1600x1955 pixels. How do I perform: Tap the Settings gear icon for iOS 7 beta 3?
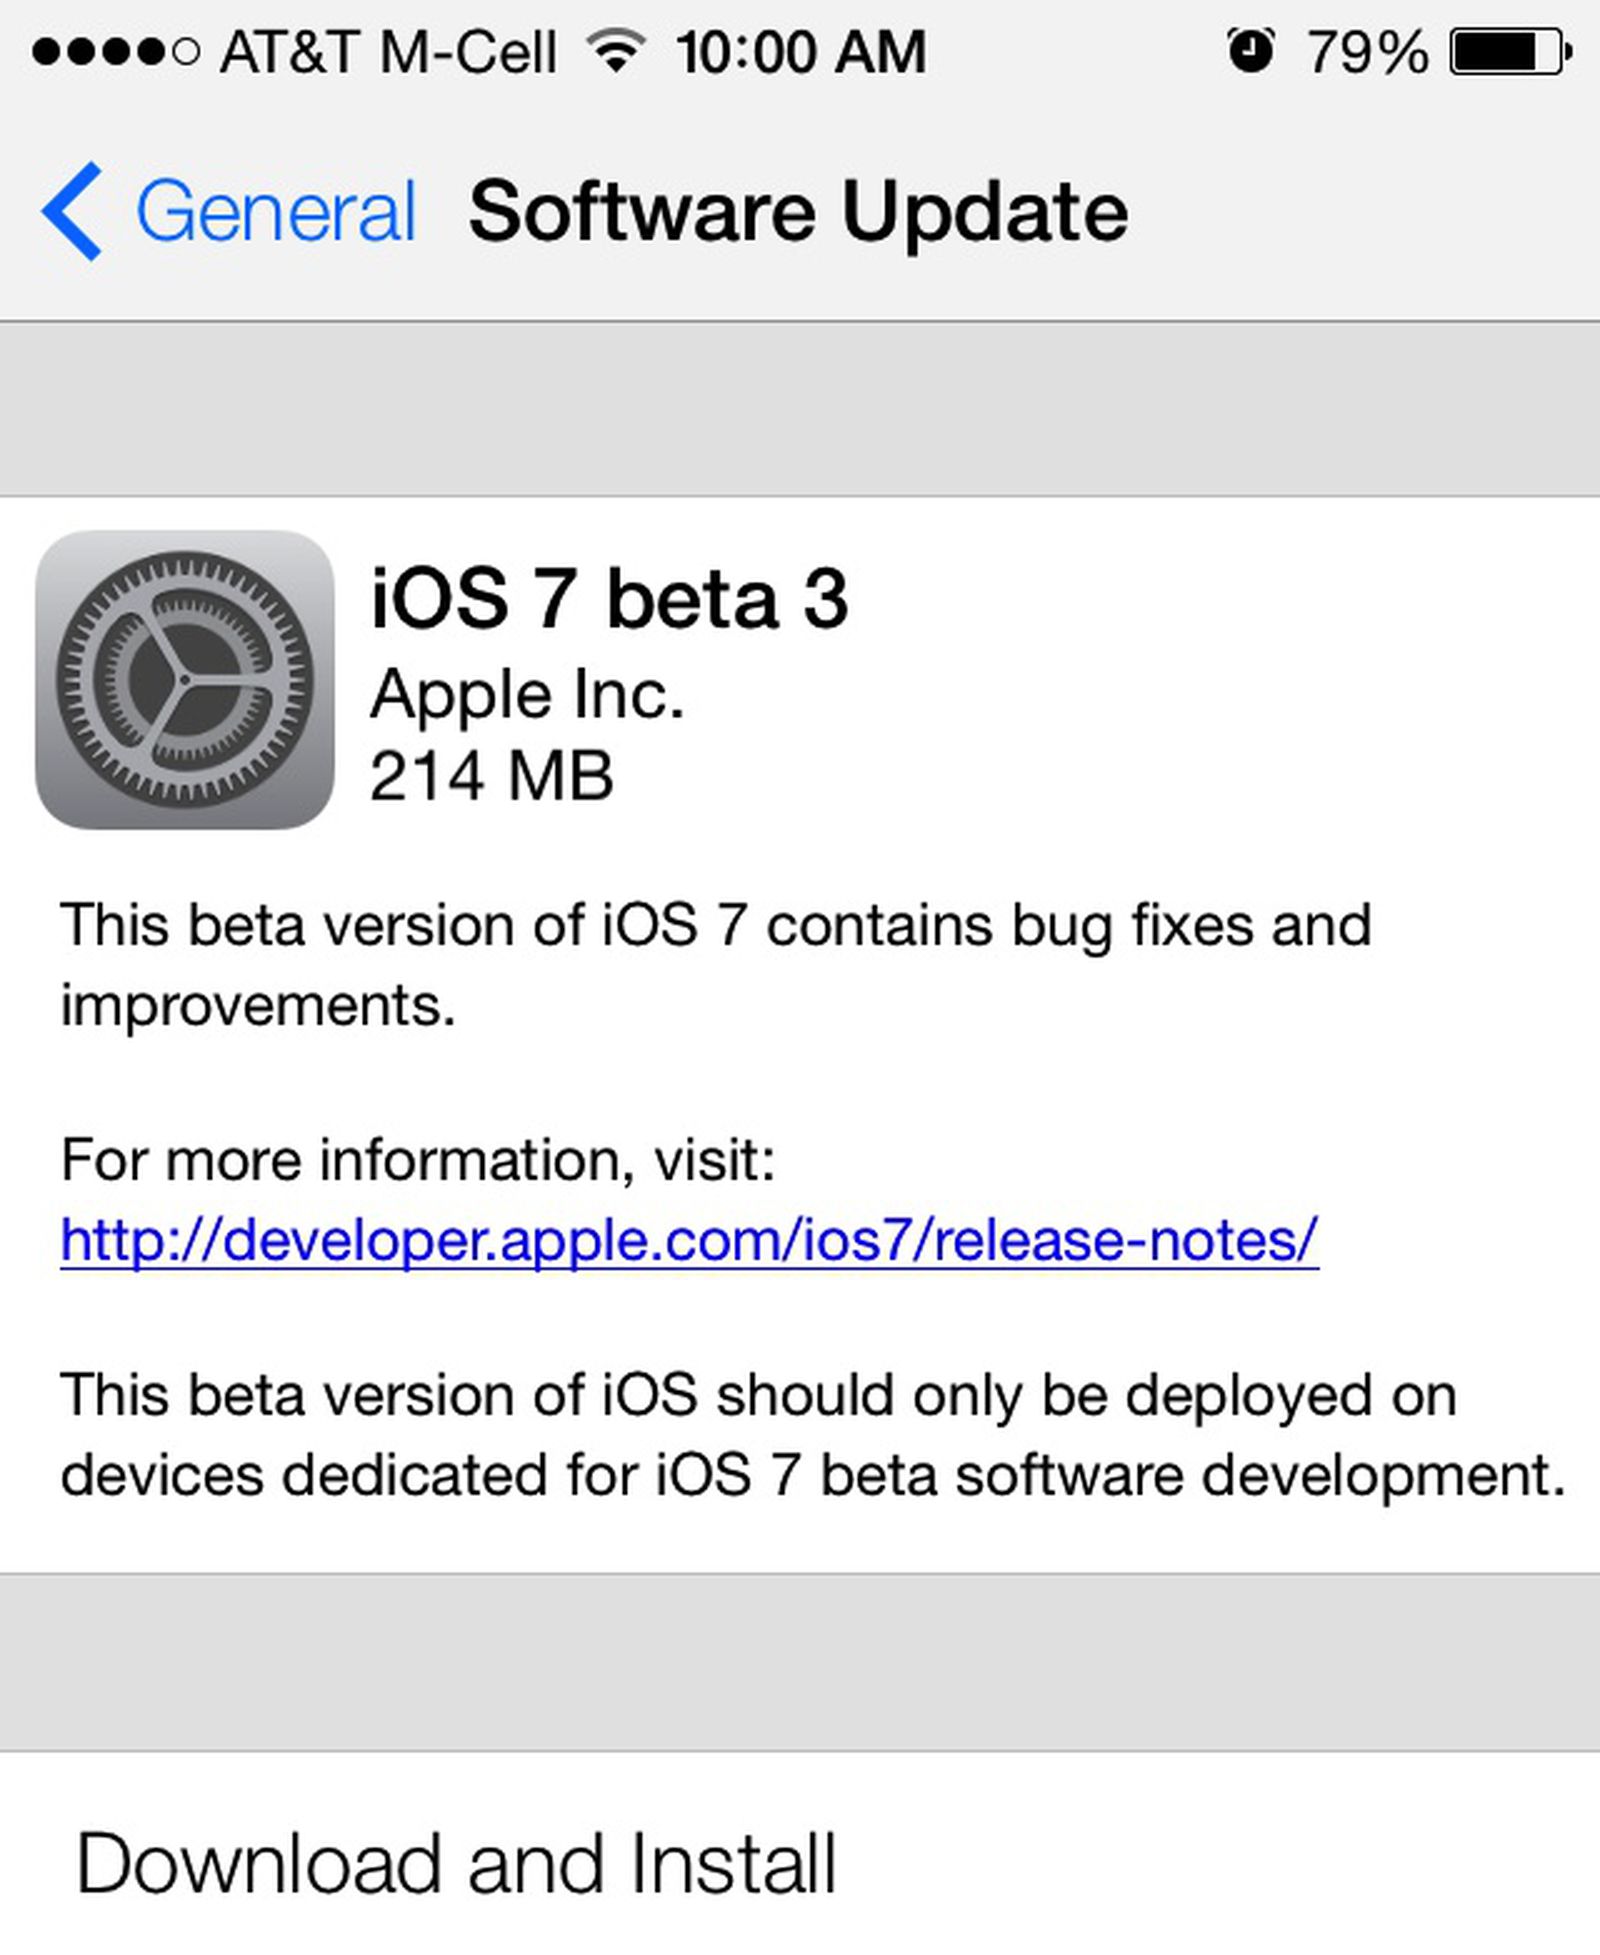(185, 680)
